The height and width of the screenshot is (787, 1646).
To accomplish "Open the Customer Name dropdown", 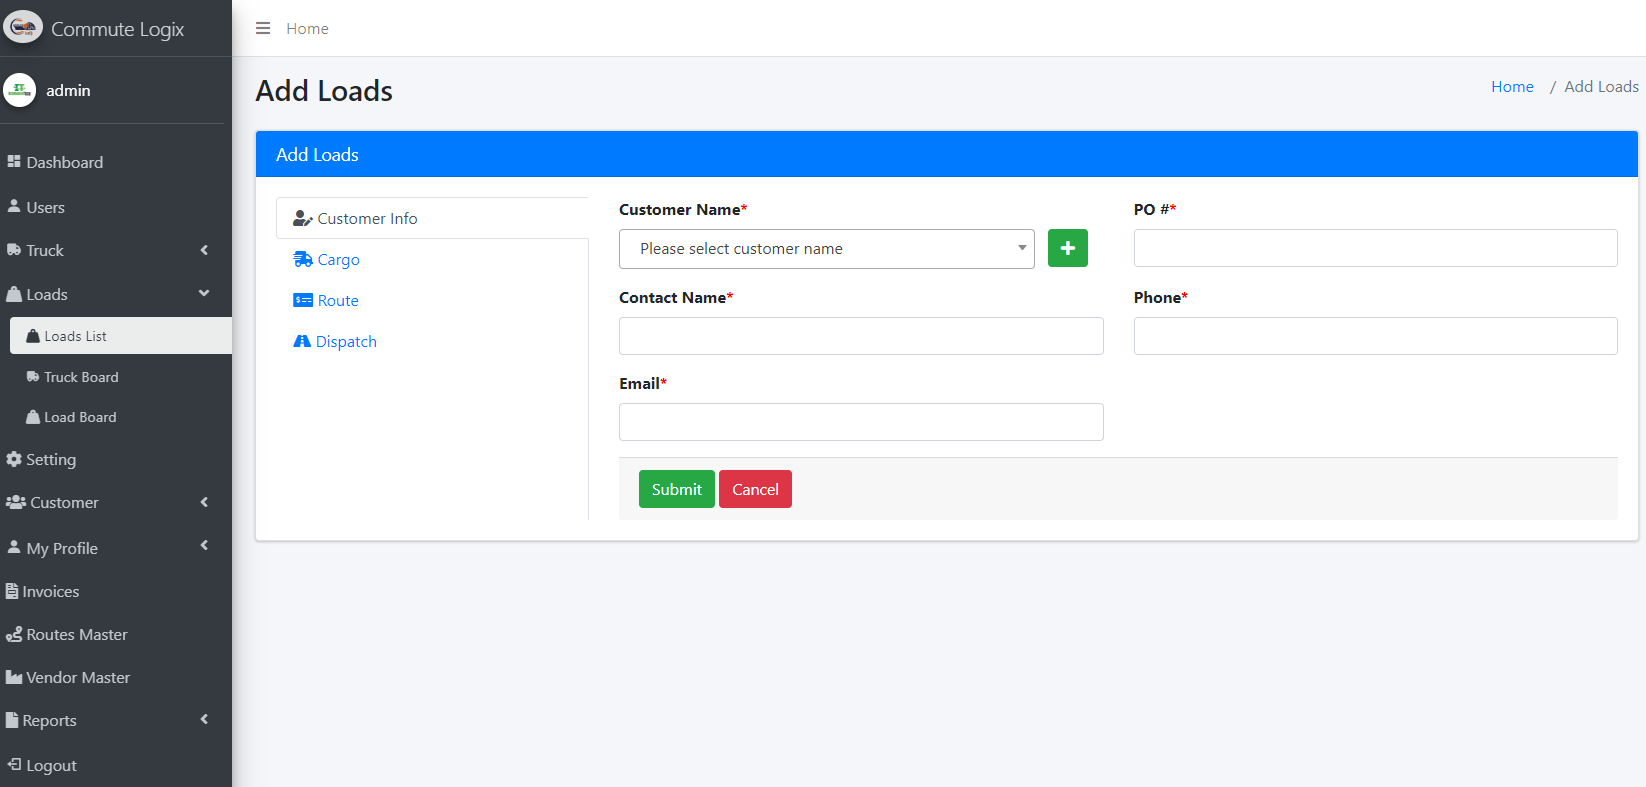I will [826, 249].
